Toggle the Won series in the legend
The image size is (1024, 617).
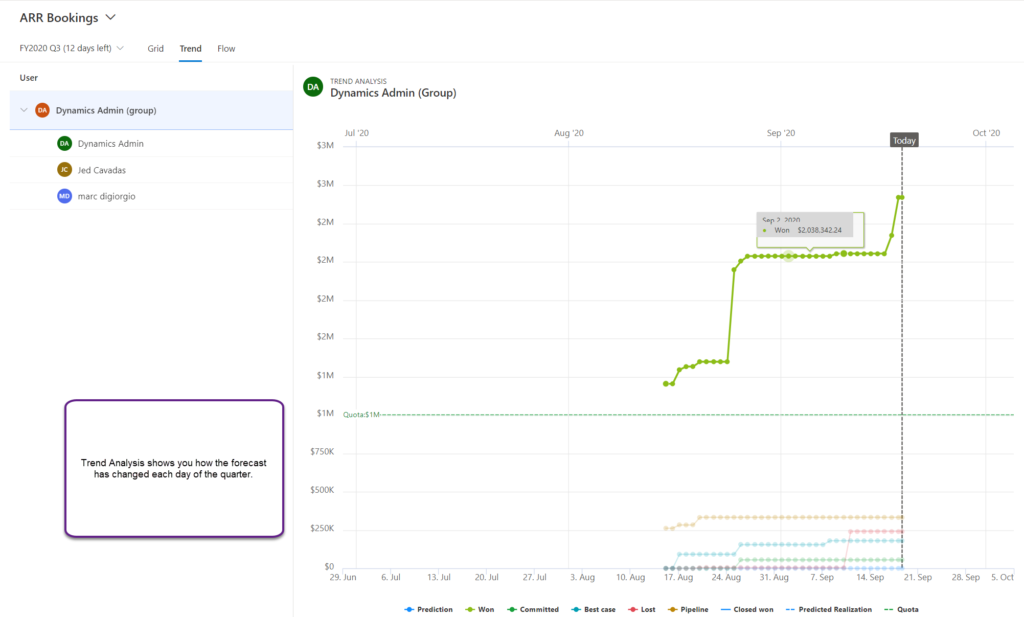(x=480, y=609)
